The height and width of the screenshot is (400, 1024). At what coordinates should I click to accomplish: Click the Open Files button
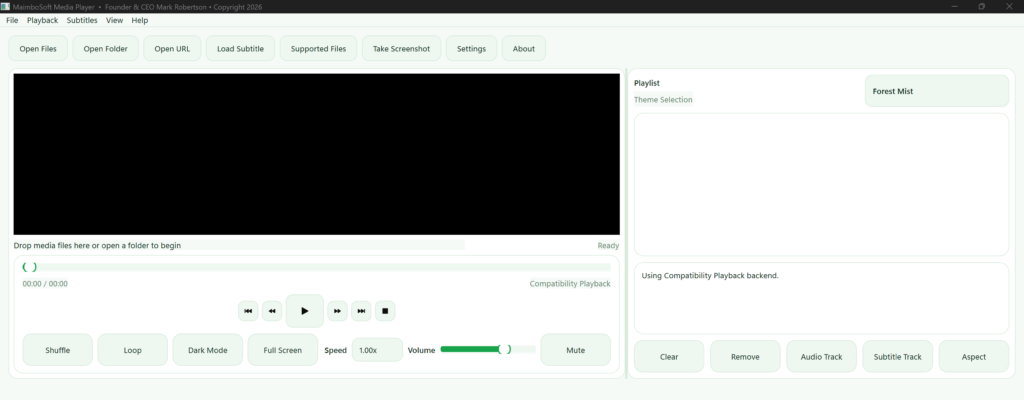click(x=38, y=49)
